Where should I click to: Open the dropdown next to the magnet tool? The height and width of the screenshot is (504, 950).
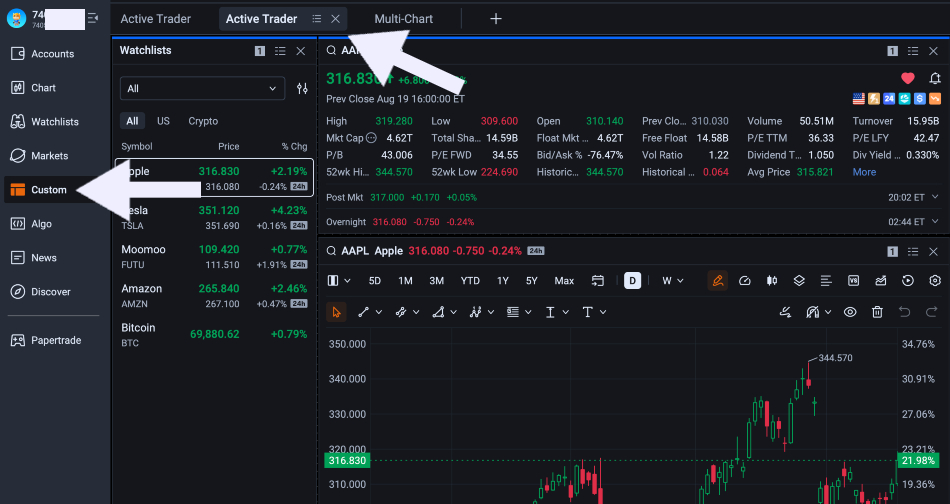coord(828,312)
